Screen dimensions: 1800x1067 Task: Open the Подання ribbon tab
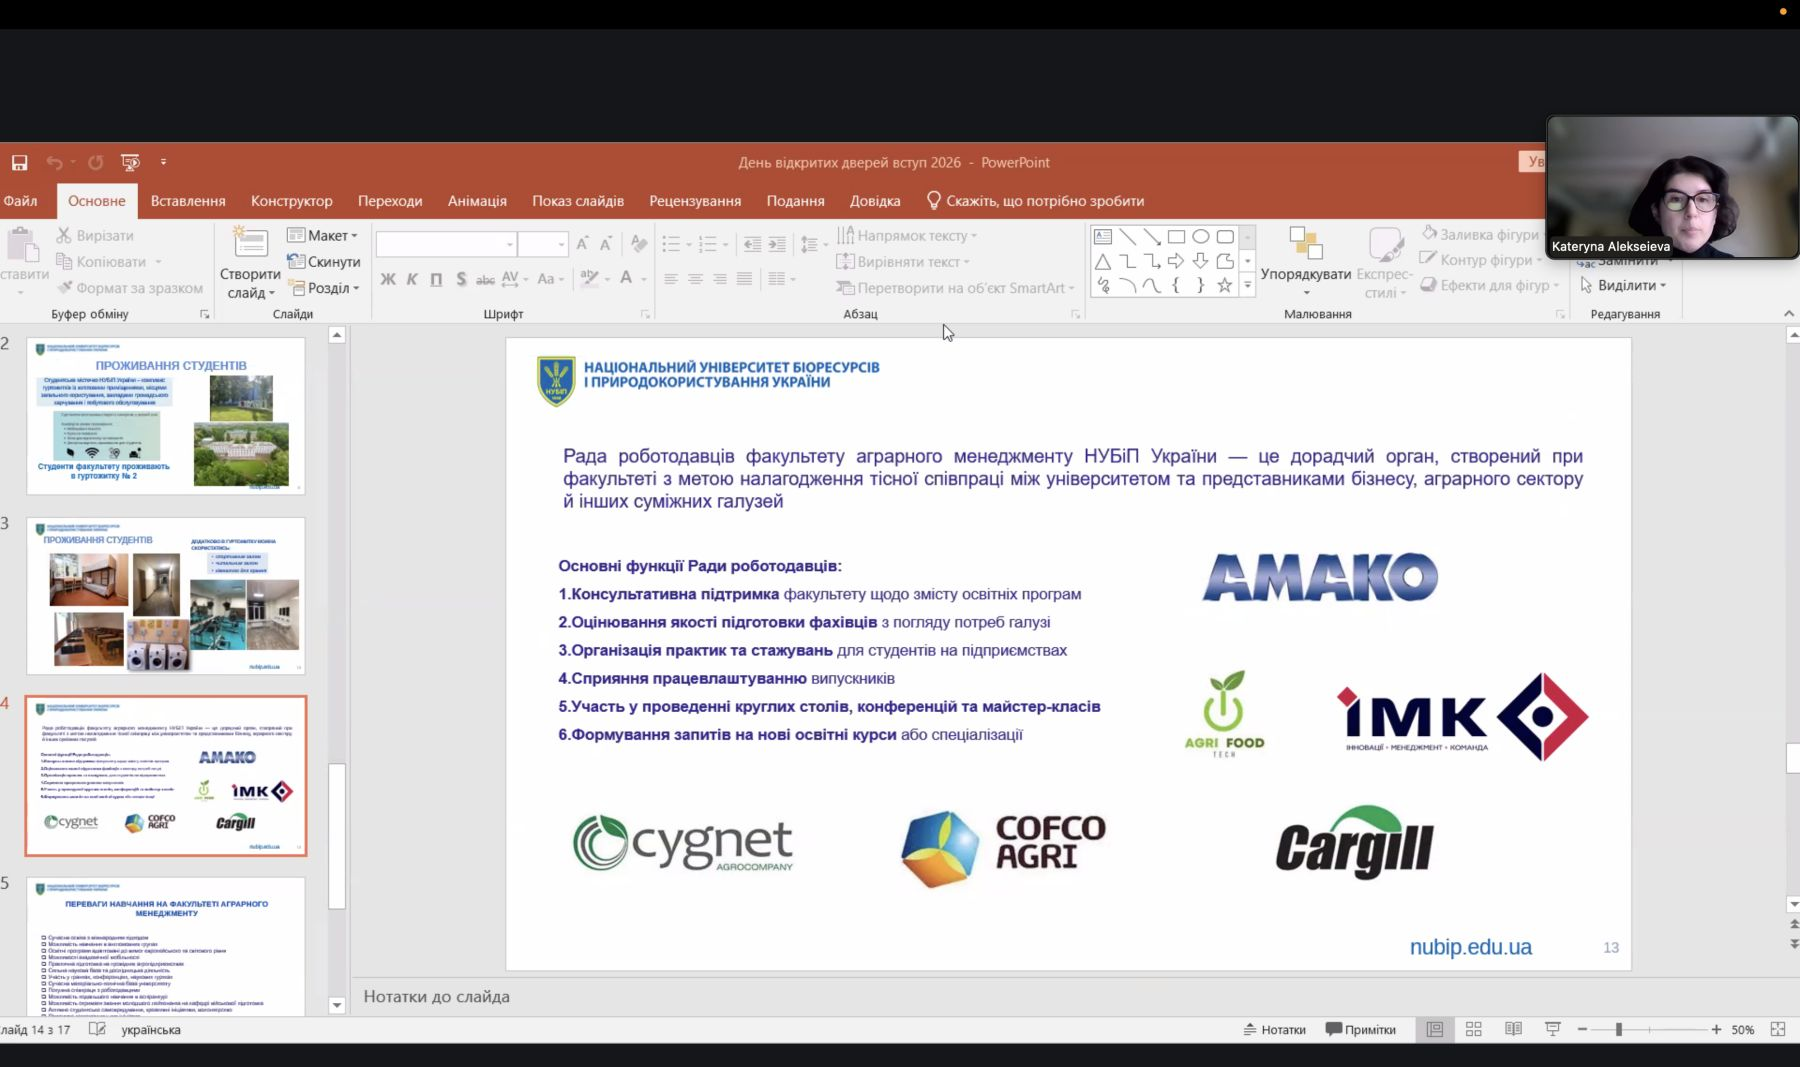point(796,201)
